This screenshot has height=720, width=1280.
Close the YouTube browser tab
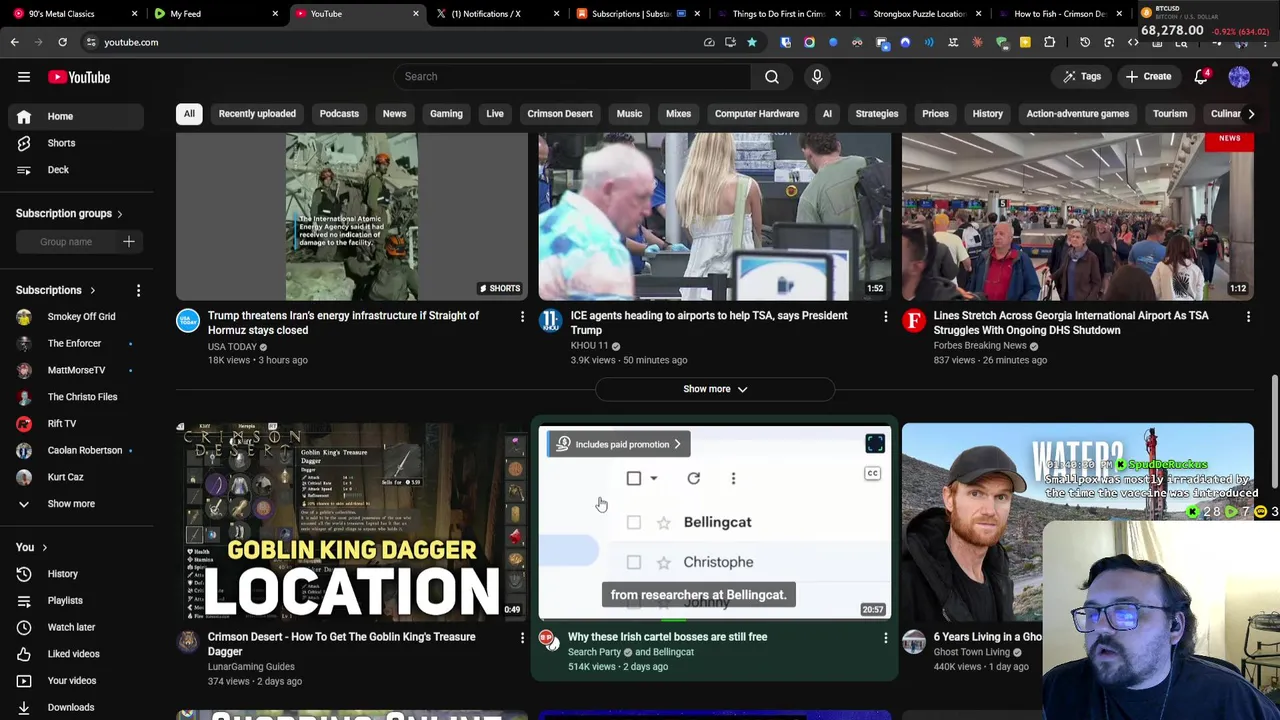[416, 14]
